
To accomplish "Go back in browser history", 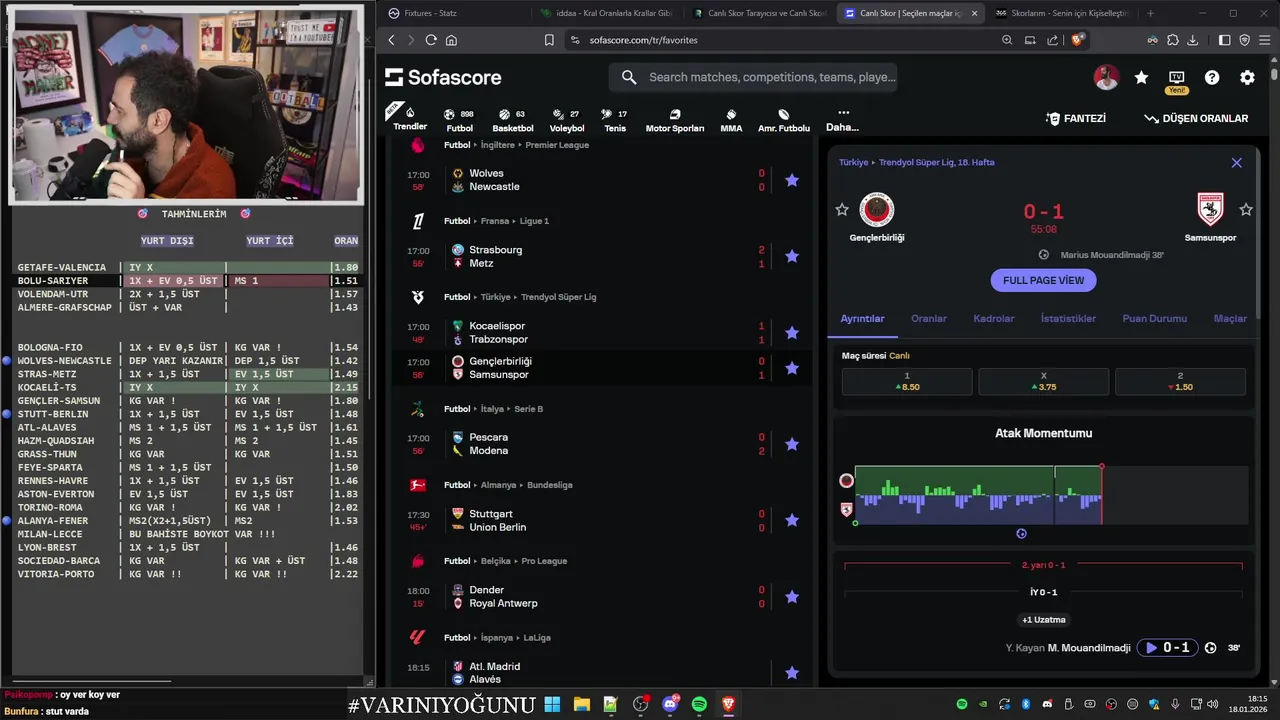I will click(391, 40).
